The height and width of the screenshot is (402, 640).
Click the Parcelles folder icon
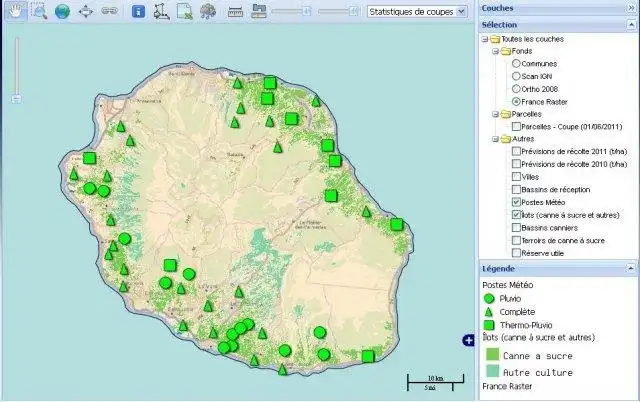(x=506, y=114)
